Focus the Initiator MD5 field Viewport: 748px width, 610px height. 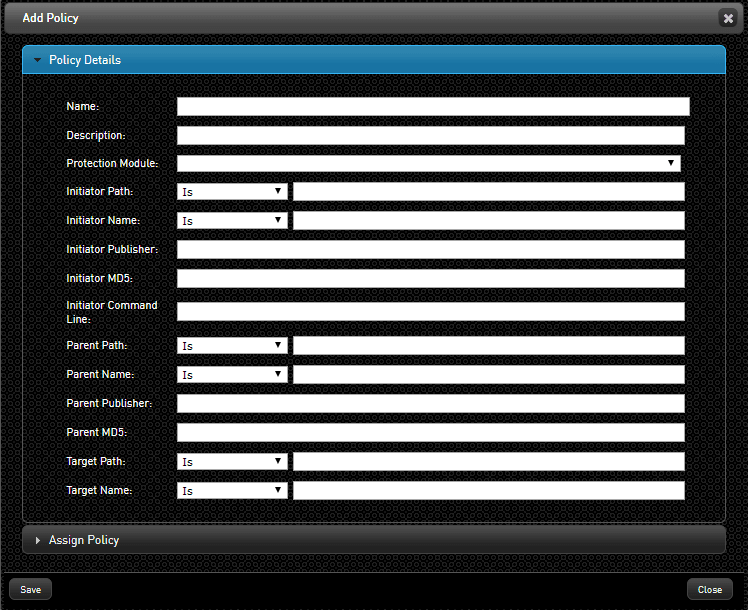click(x=431, y=279)
